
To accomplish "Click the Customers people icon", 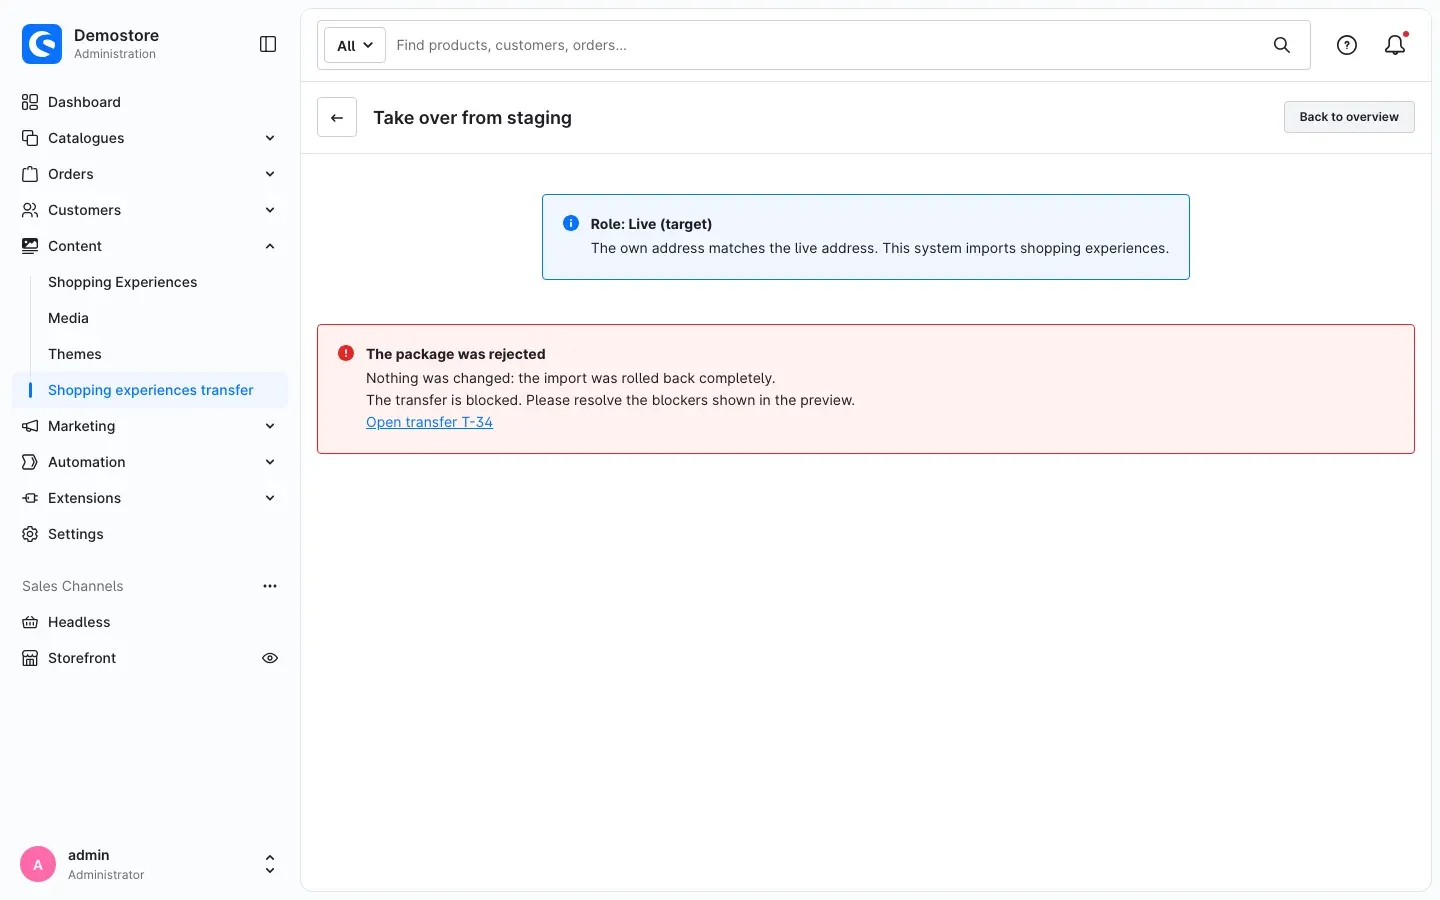I will (30, 210).
